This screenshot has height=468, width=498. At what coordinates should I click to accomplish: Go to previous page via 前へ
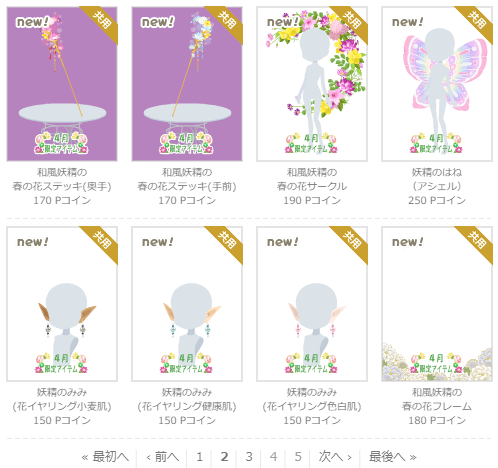[x=163, y=457]
